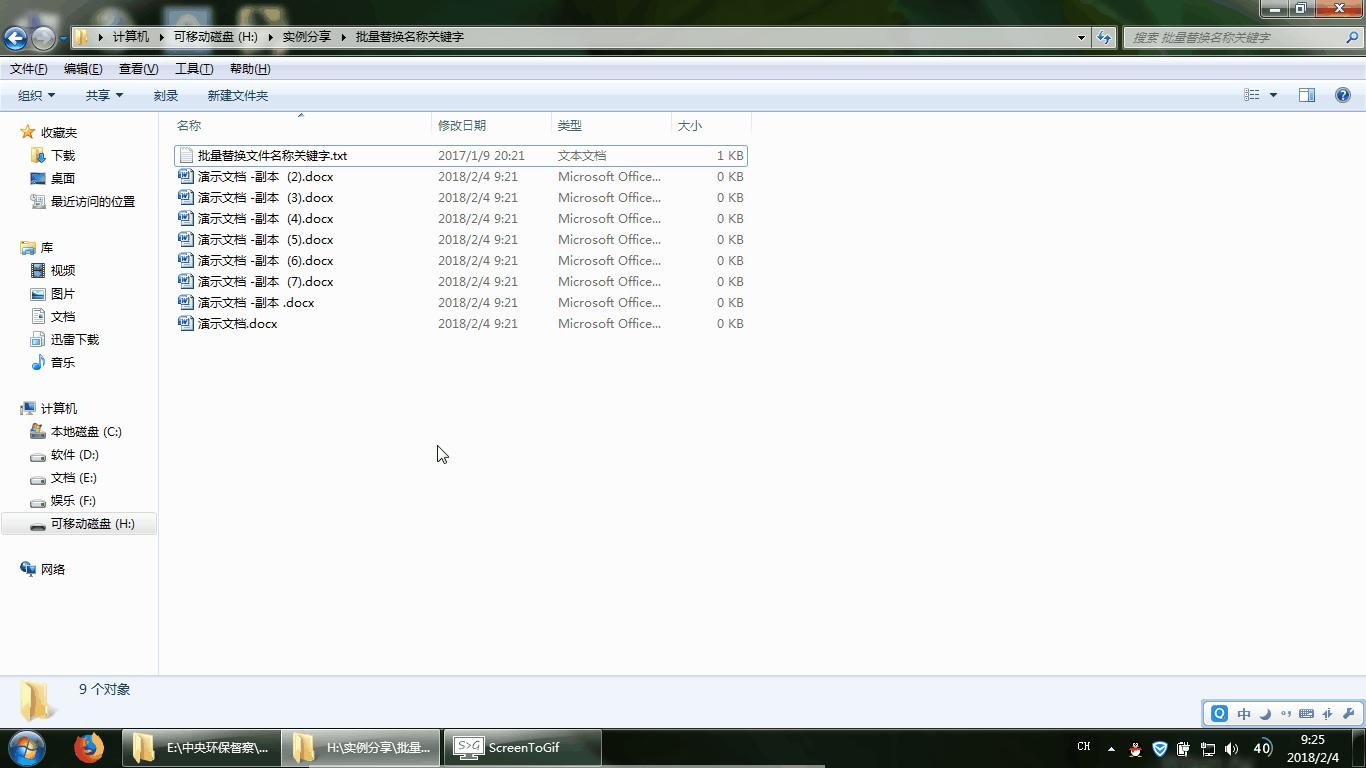Sort files by the 修改日期 column header
Image resolution: width=1366 pixels, height=768 pixels.
(x=491, y=125)
